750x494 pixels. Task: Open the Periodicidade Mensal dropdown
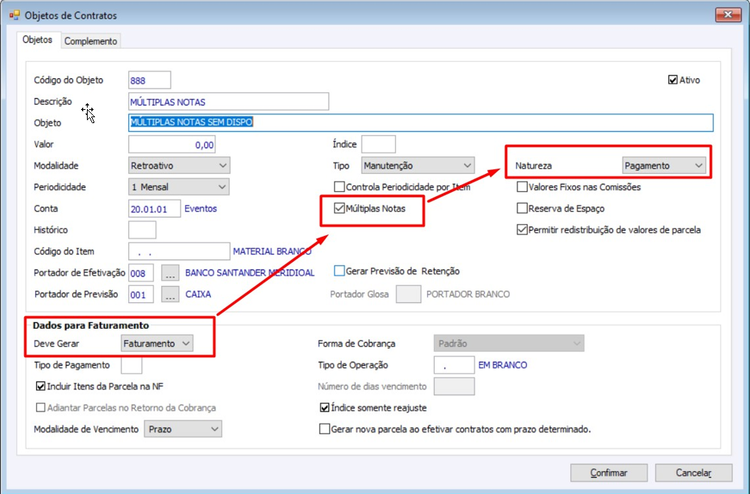pos(179,187)
